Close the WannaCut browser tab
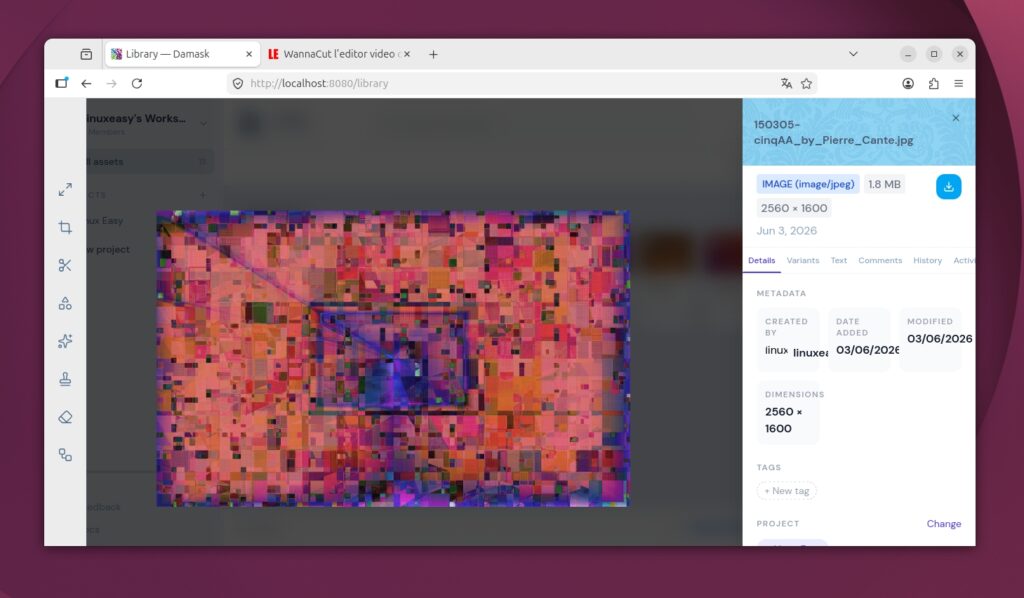Image resolution: width=1024 pixels, height=598 pixels. (407, 54)
